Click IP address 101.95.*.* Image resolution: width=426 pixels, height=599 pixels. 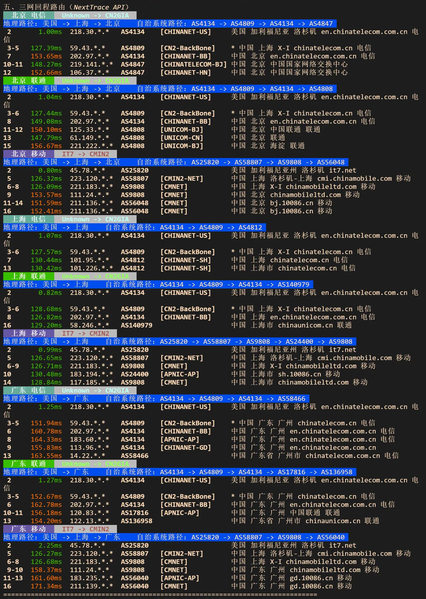point(89,260)
